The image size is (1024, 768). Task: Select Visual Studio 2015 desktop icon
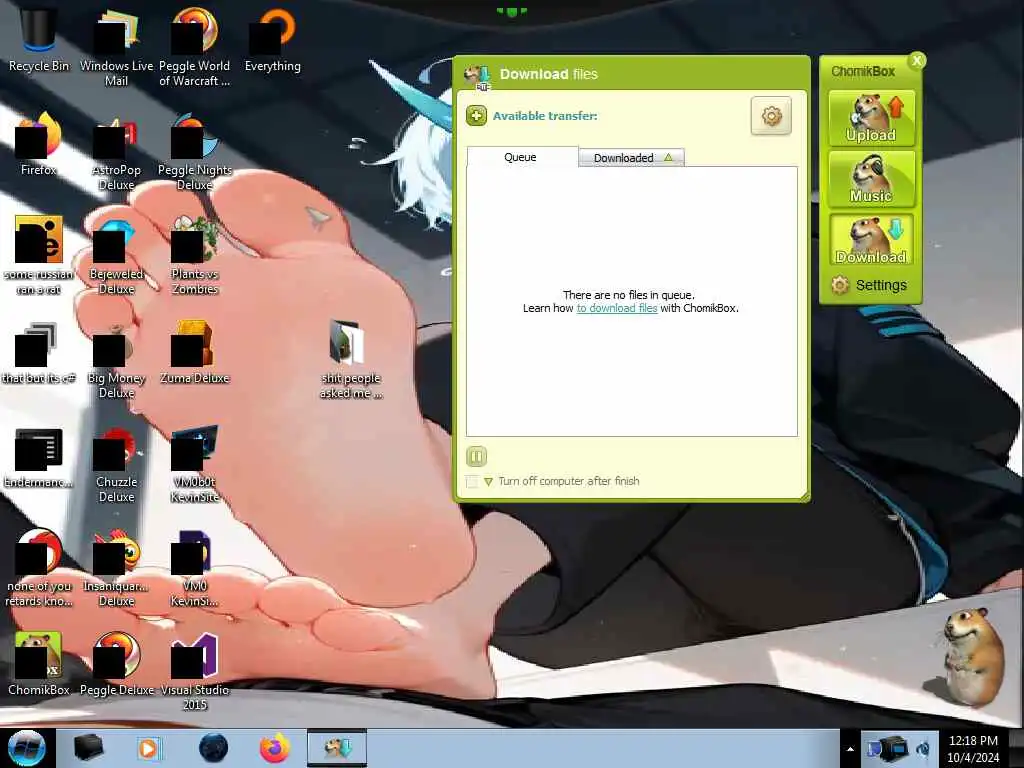(x=195, y=671)
